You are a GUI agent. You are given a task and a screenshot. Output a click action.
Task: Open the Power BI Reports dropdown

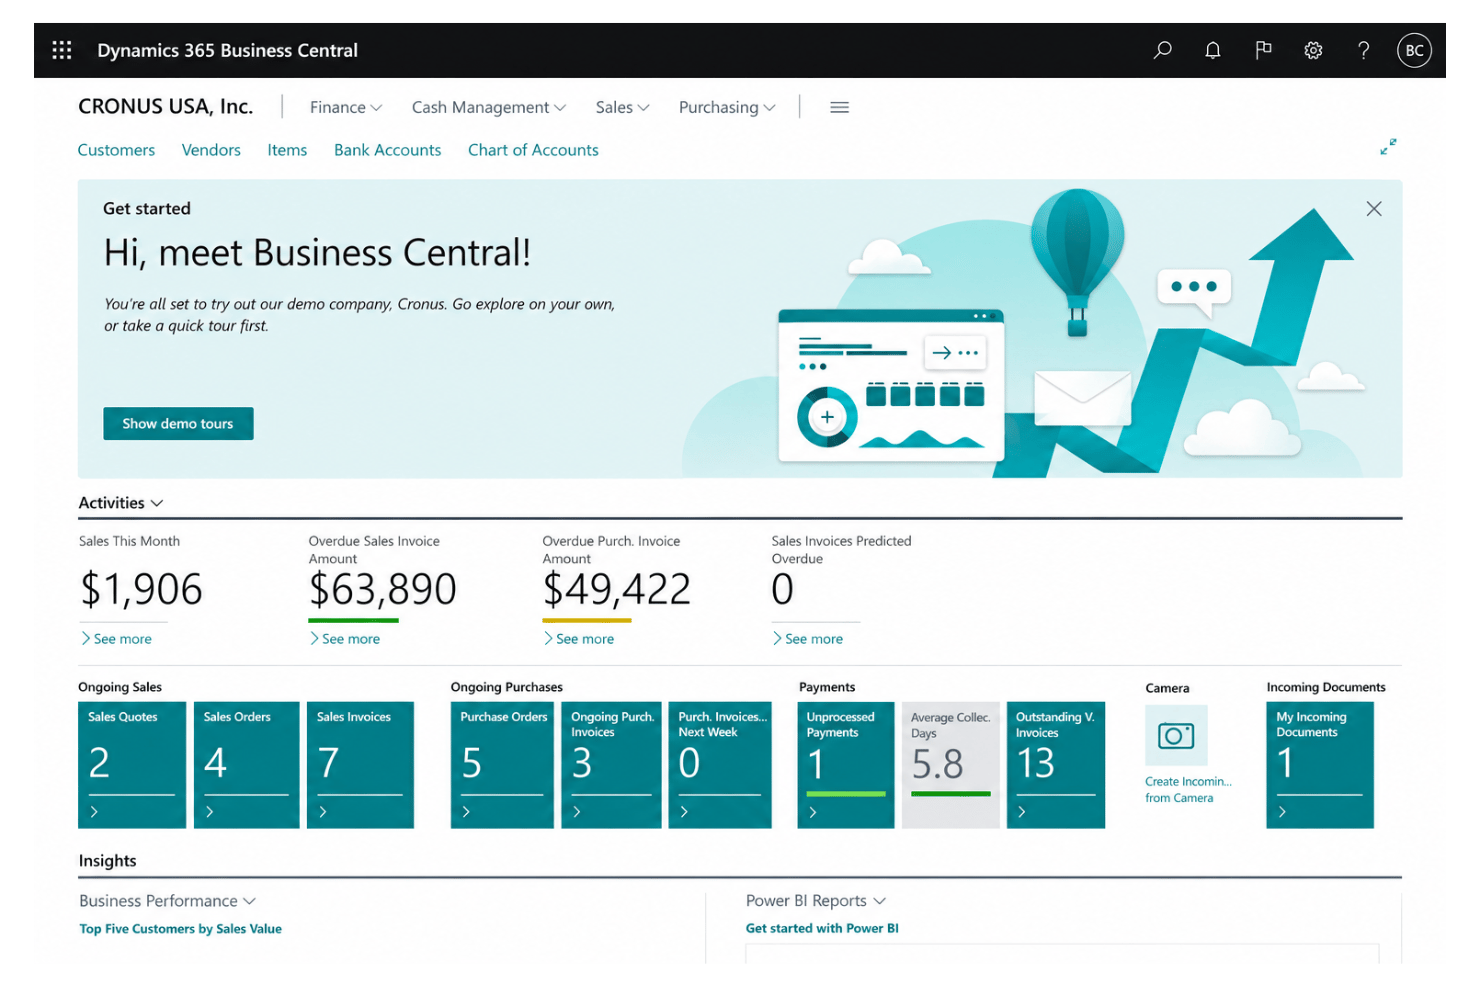click(x=816, y=901)
